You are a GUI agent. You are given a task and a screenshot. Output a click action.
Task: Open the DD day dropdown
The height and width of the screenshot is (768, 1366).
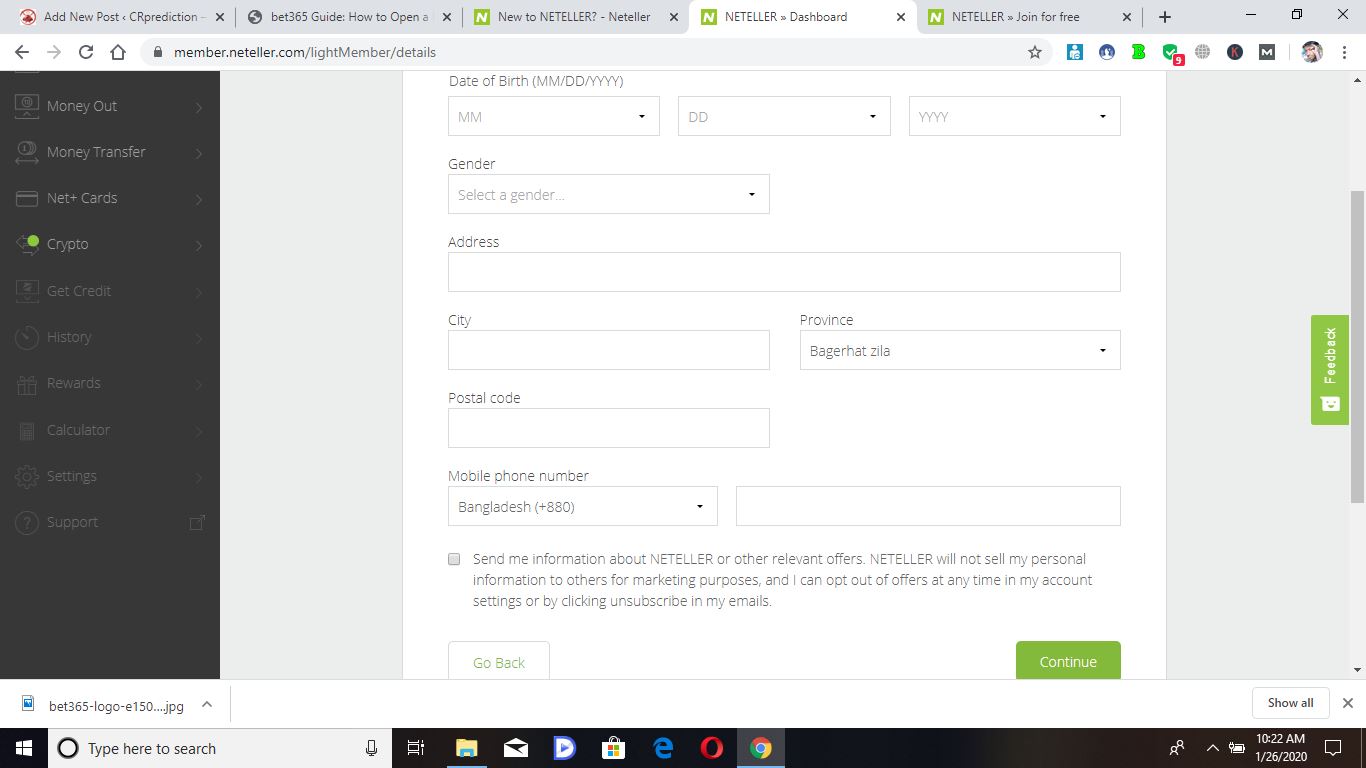click(784, 116)
